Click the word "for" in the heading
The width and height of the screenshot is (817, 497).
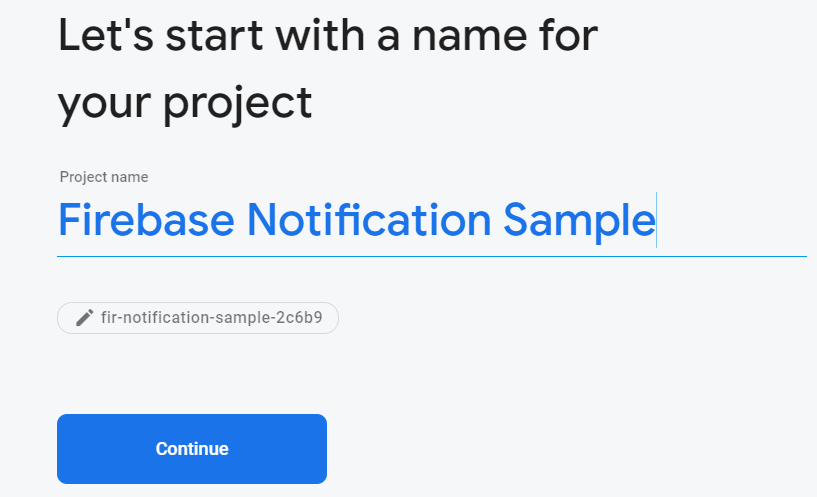(x=572, y=36)
